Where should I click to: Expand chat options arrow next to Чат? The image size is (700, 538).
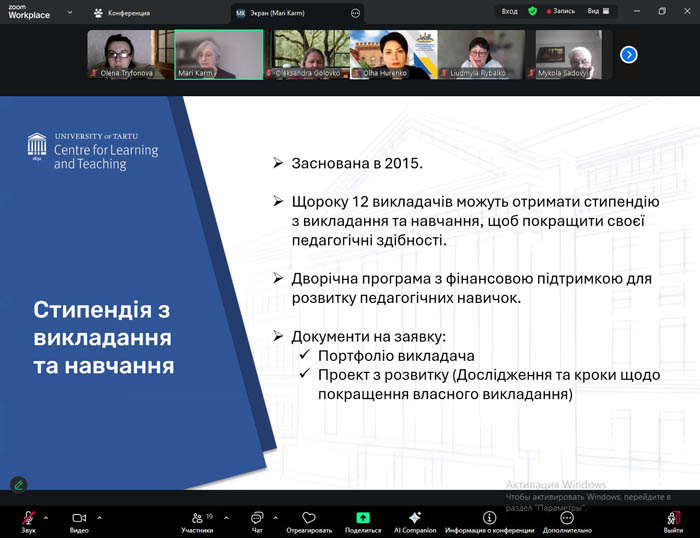[x=276, y=518]
